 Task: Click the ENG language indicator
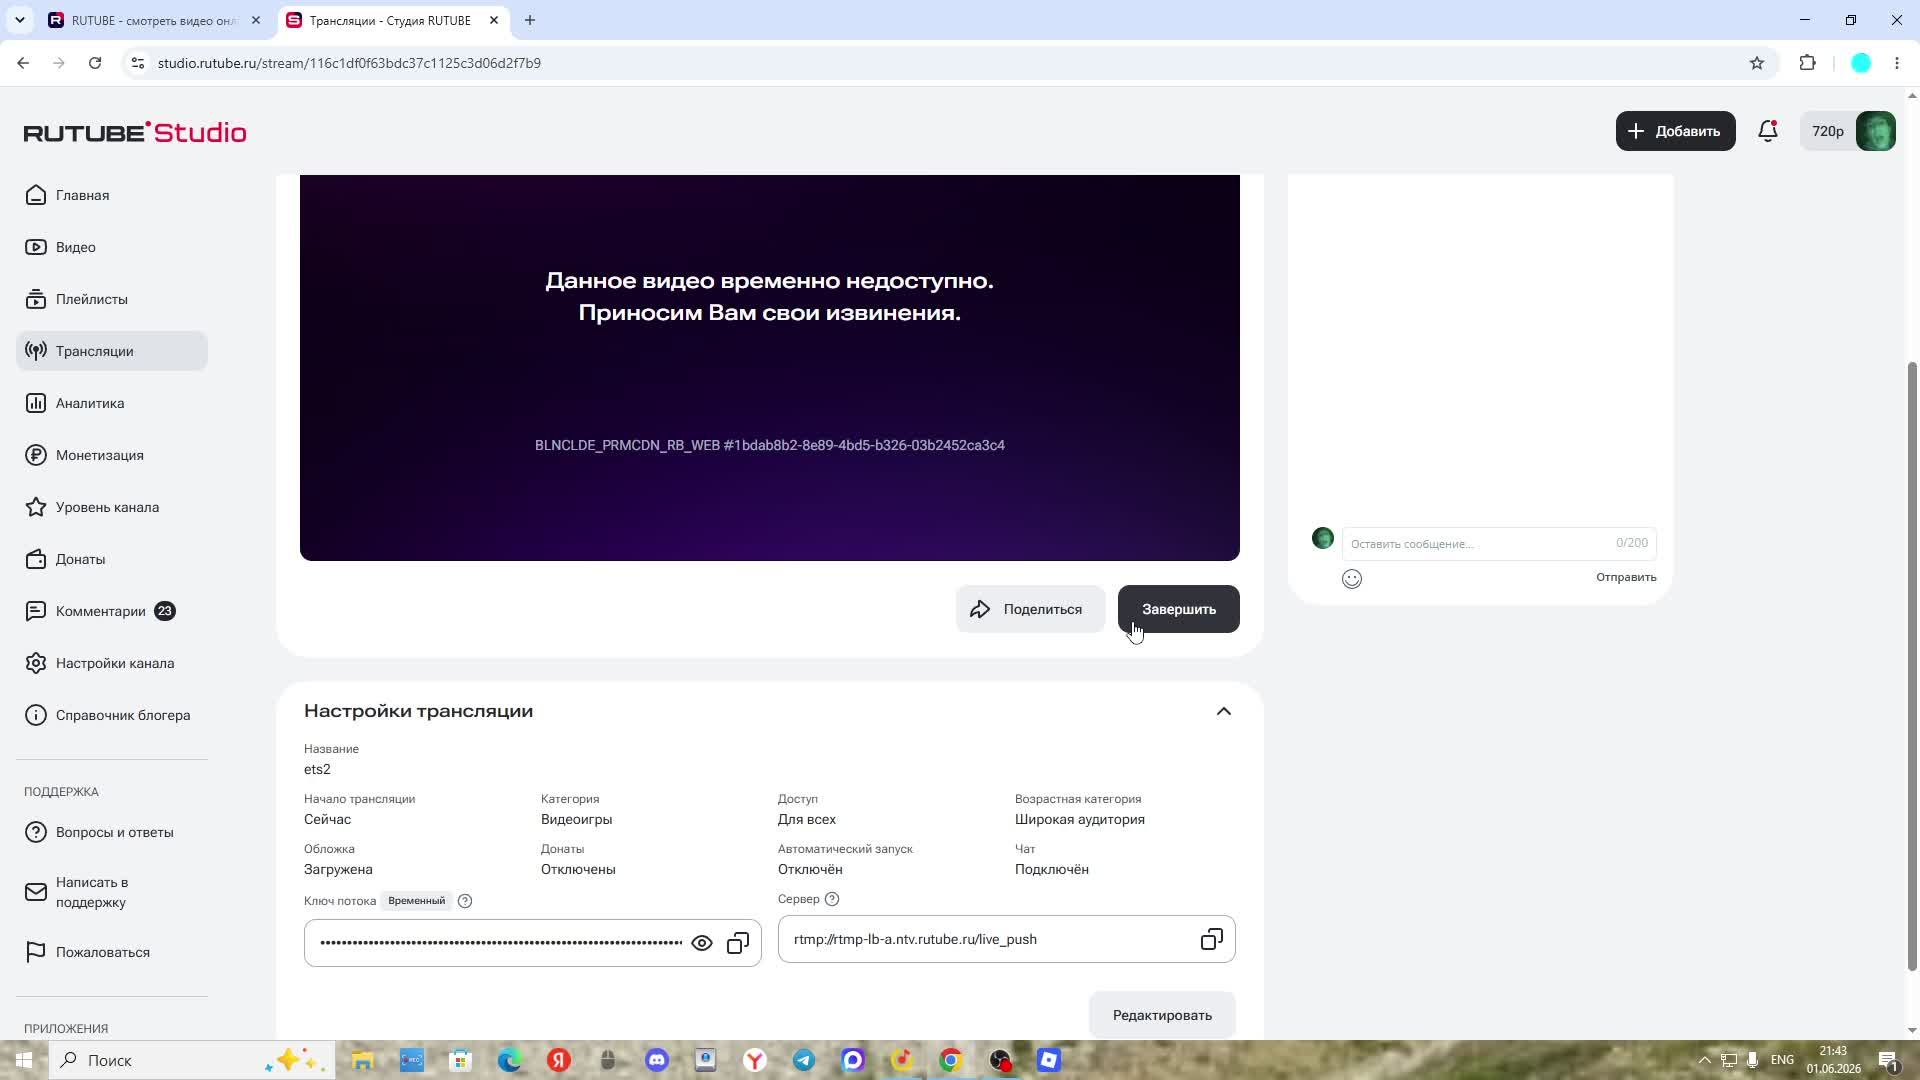click(x=1782, y=1060)
